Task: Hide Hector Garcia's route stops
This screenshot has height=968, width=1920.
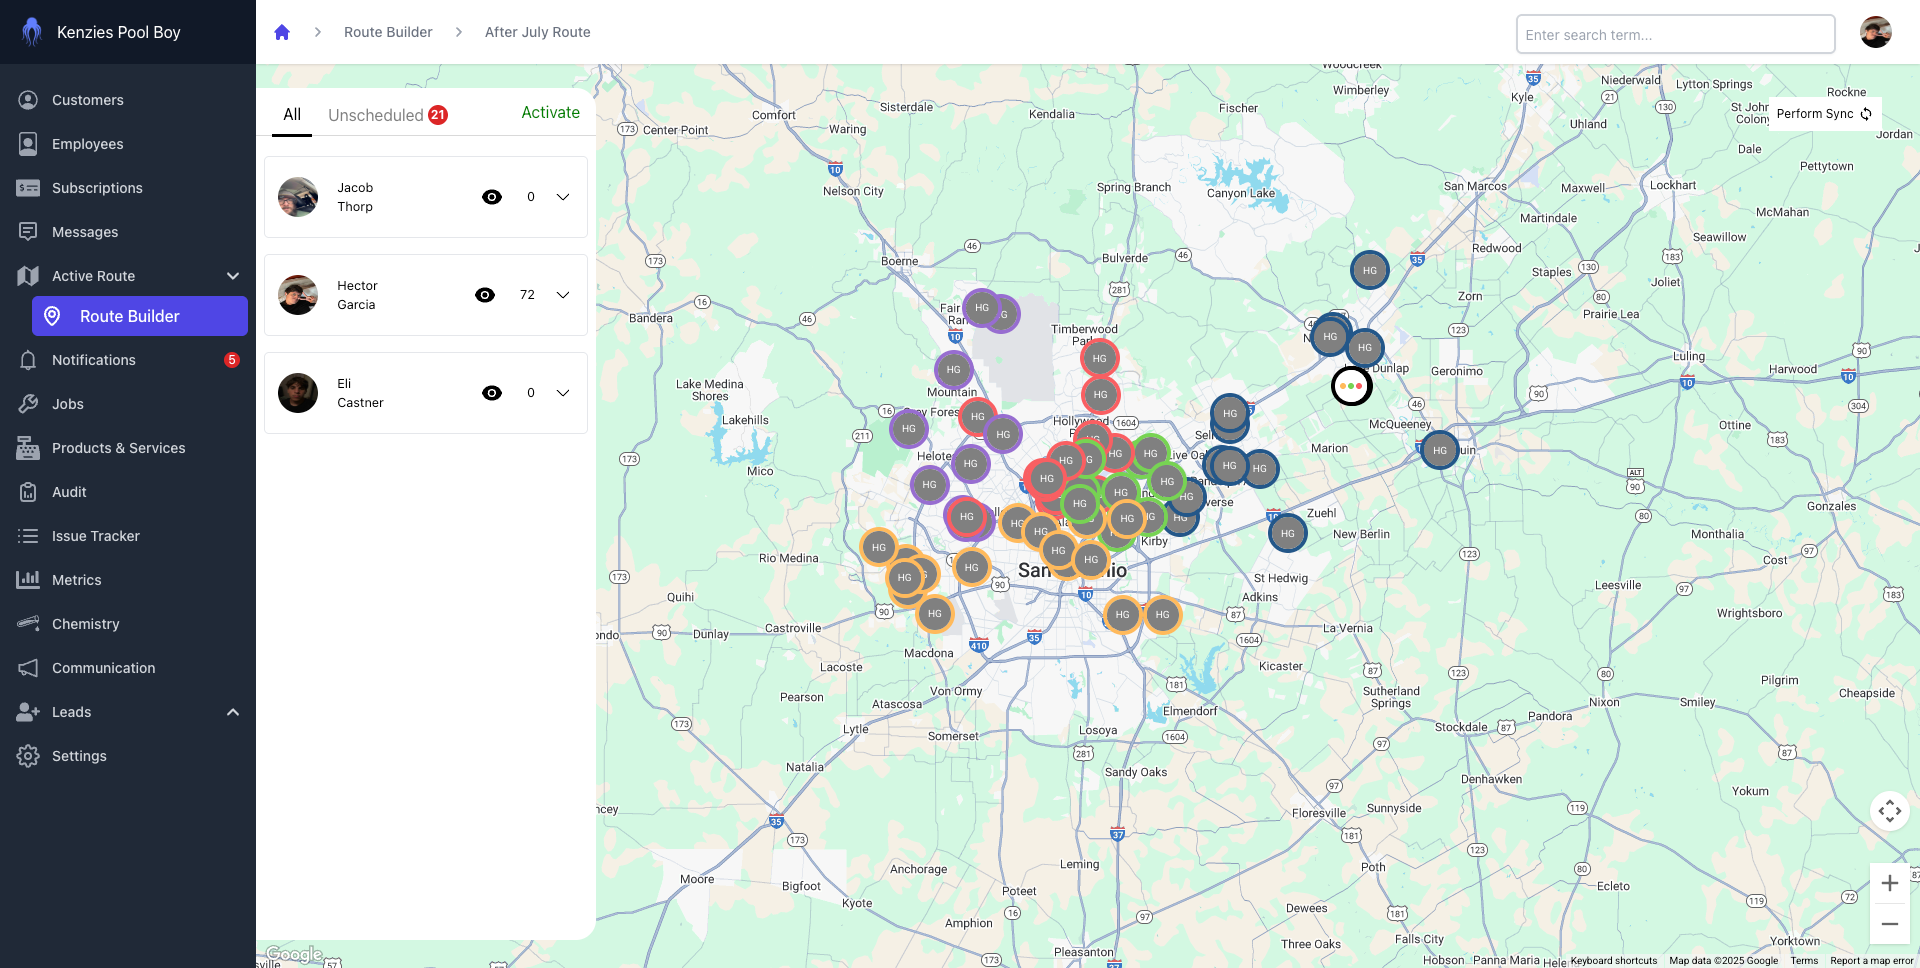Action: [x=485, y=295]
